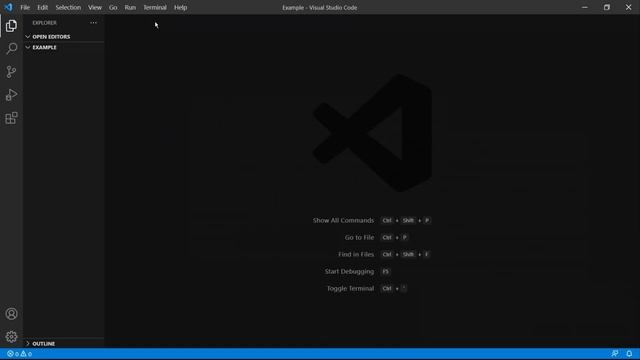Image resolution: width=640 pixels, height=360 pixels.
Task: Open the Go menu
Action: [x=113, y=7]
